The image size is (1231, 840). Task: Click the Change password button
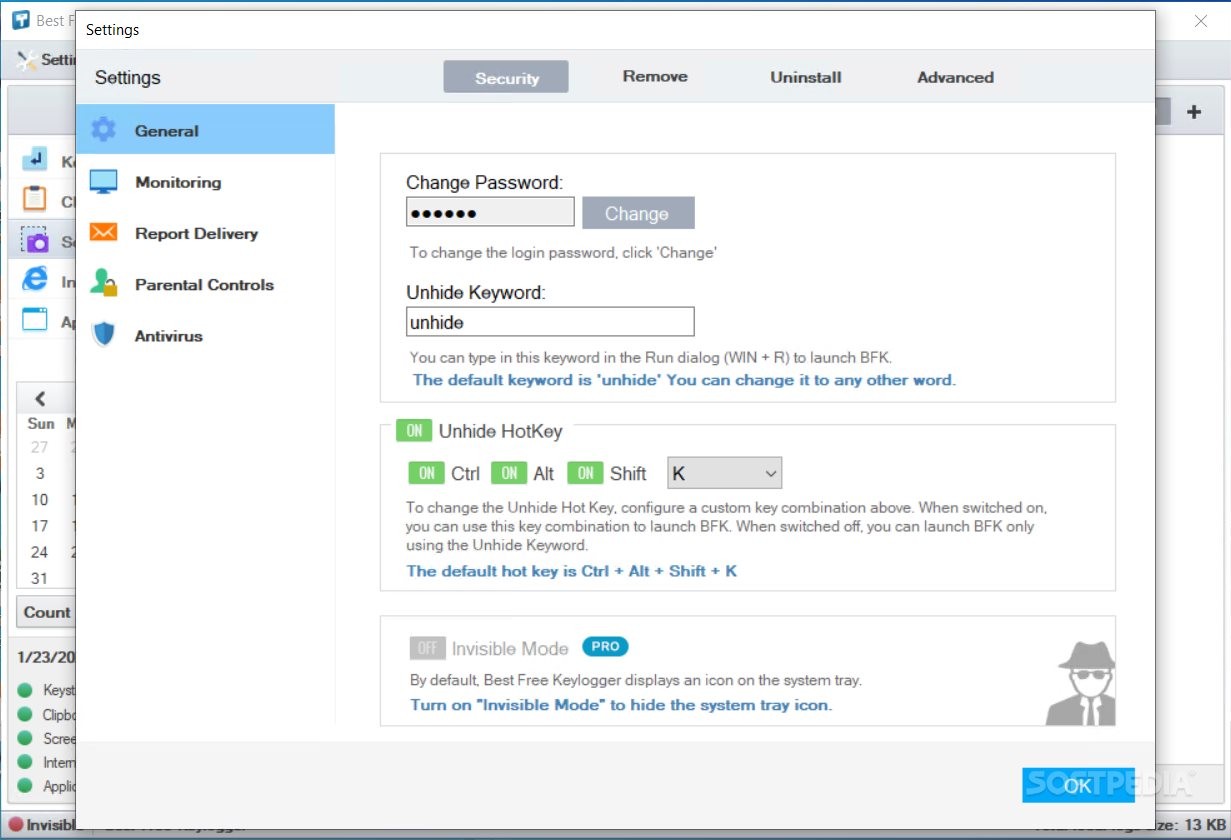[638, 213]
